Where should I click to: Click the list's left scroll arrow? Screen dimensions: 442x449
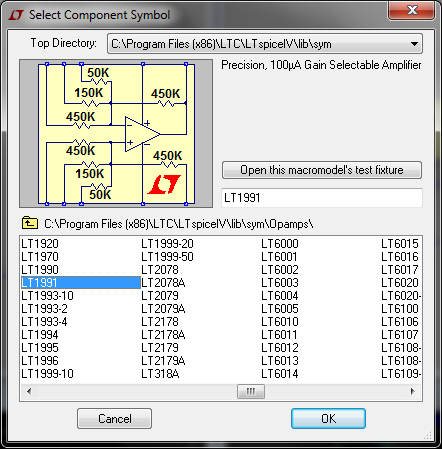pyautogui.click(x=29, y=391)
